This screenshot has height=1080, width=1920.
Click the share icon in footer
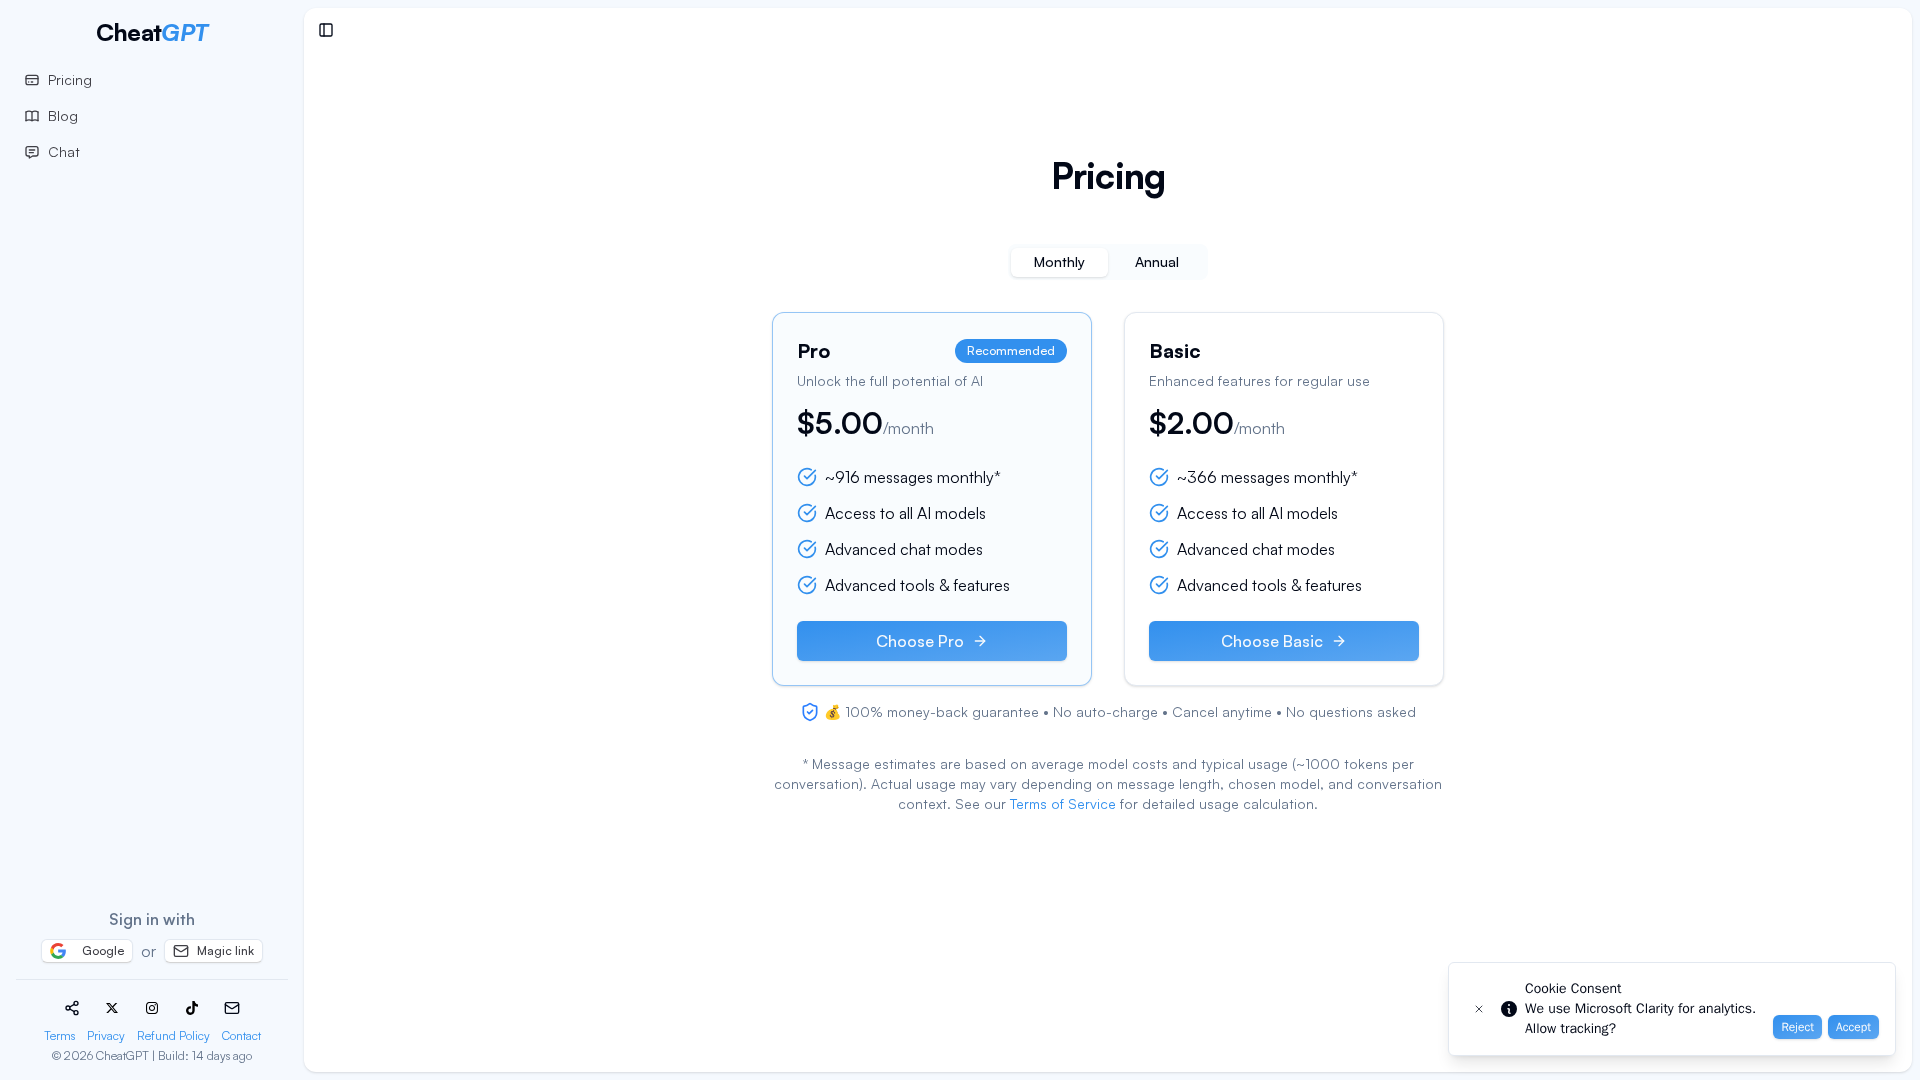point(71,1008)
